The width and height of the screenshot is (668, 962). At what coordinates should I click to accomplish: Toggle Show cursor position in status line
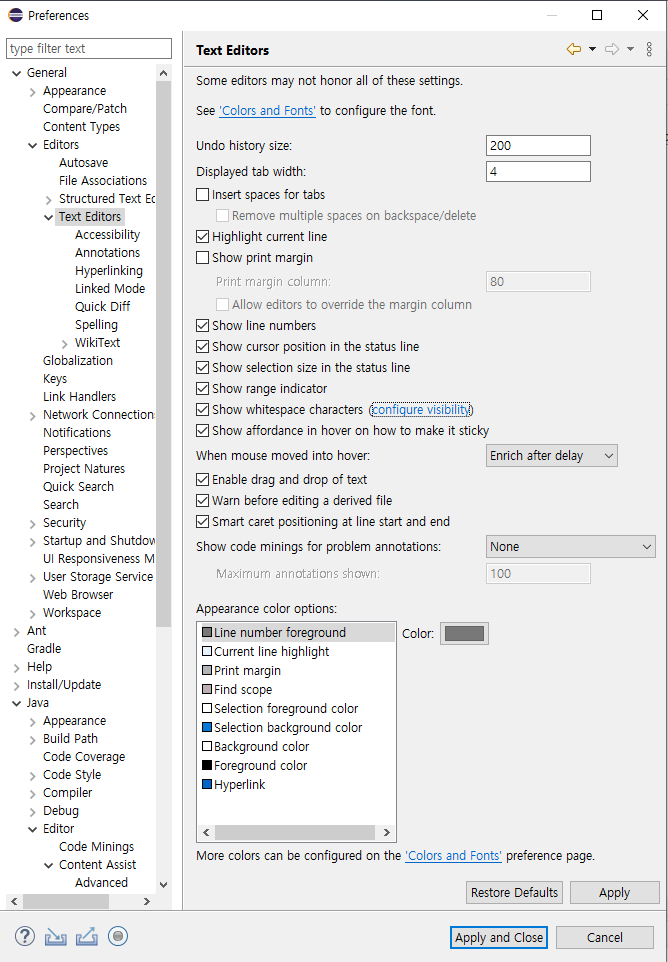[202, 347]
